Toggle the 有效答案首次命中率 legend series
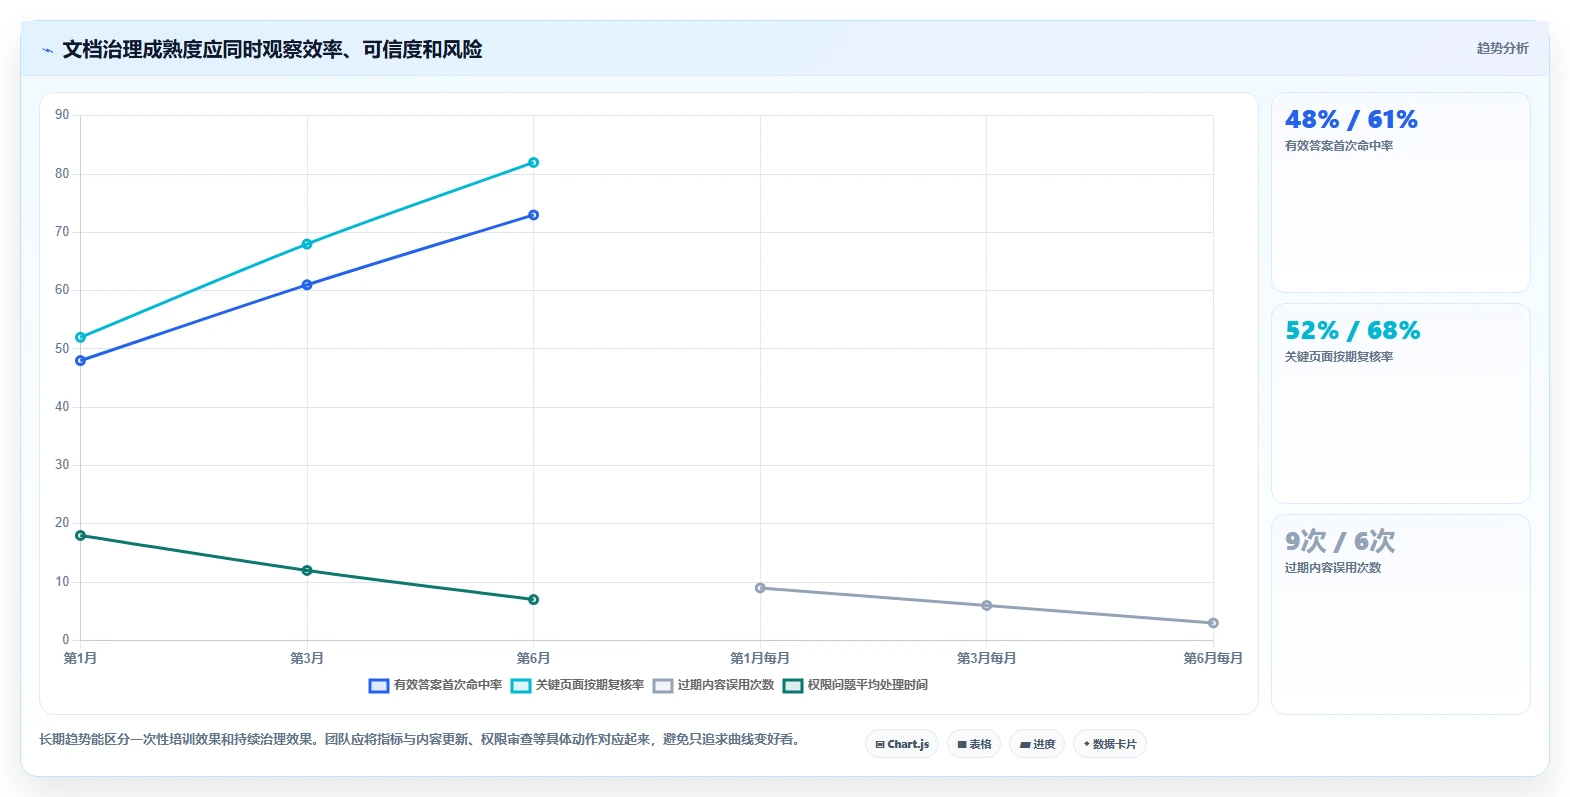Viewport: 1570px width, 797px height. (x=436, y=685)
